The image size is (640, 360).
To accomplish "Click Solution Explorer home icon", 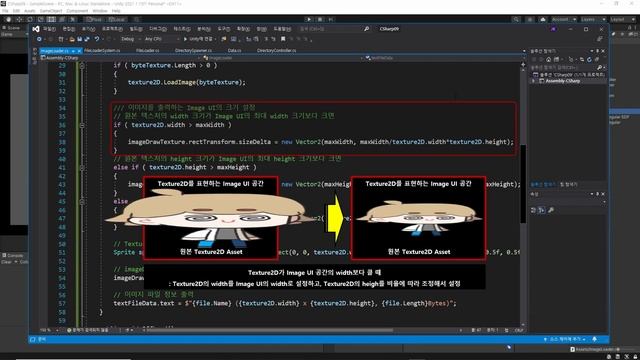I will pyautogui.click(x=549, y=60).
